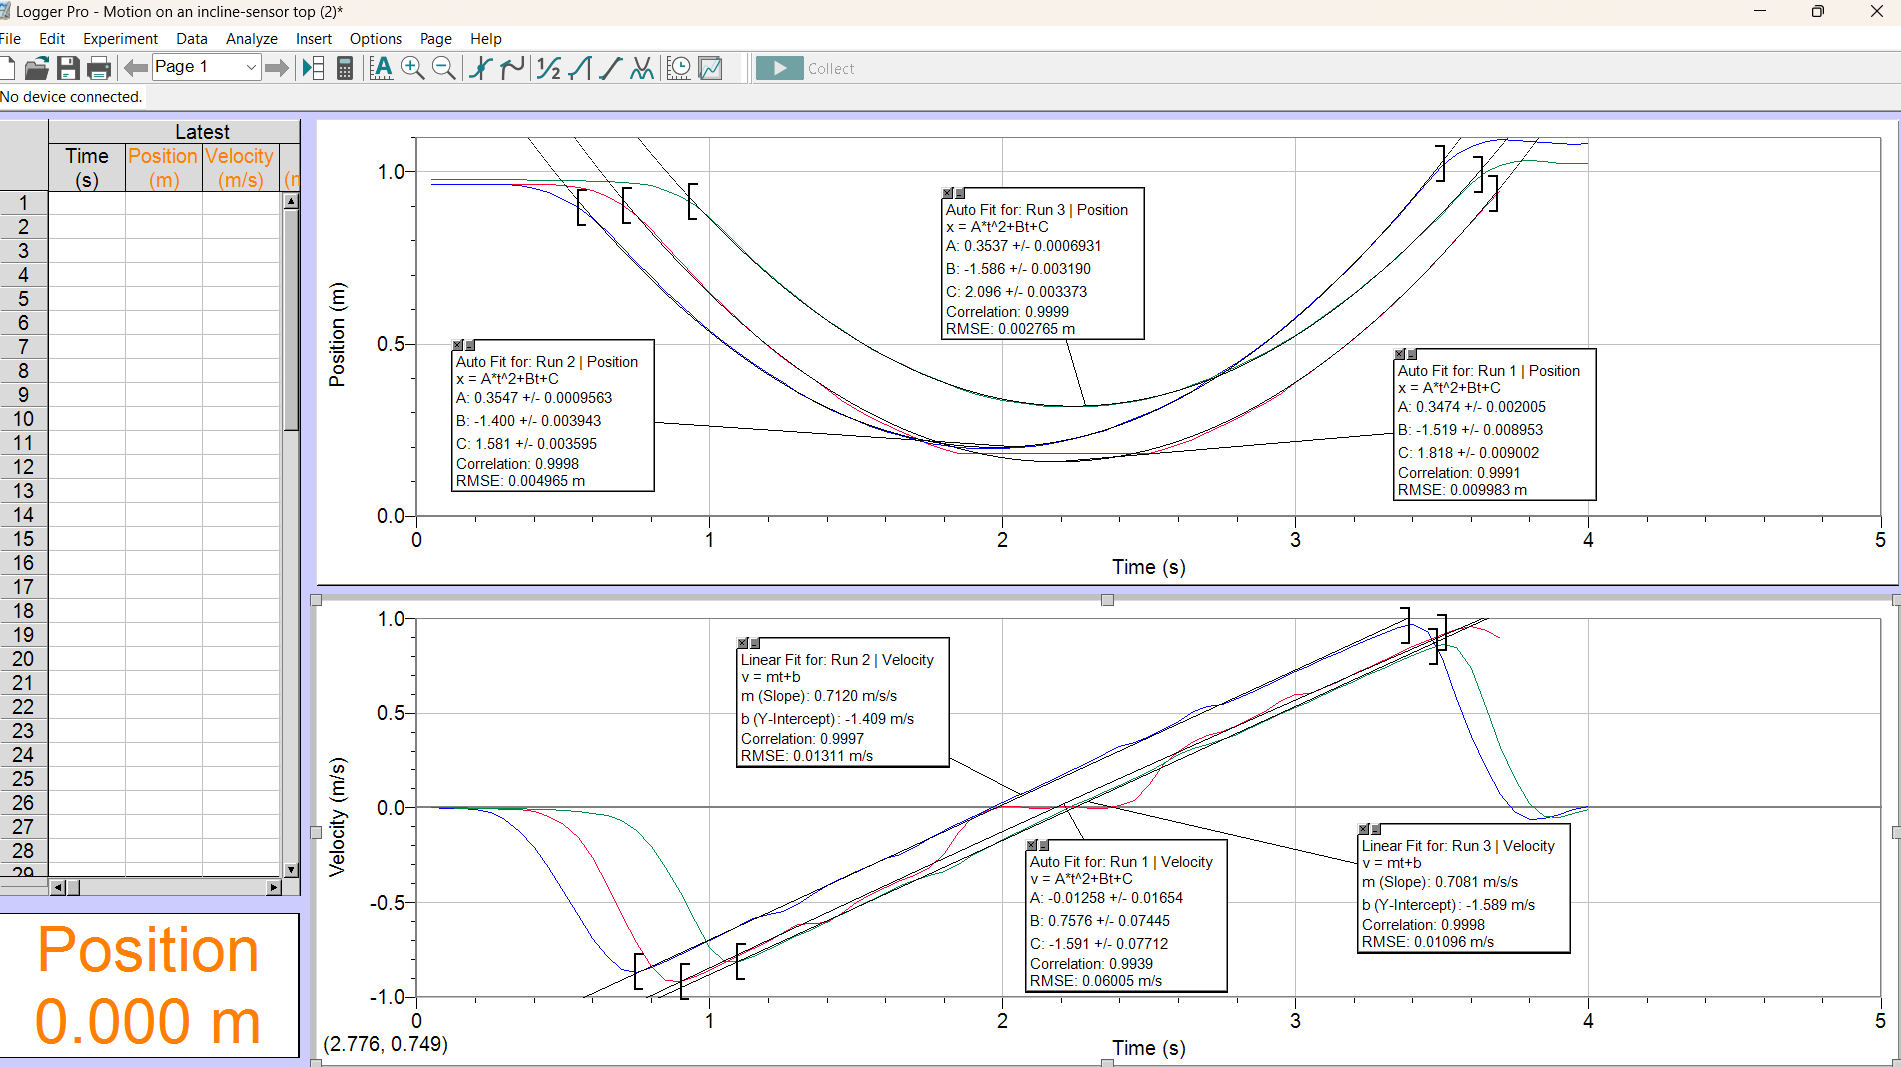Screen dimensions: 1901x1067
Task: Activate the Examine tool
Action: [x=481, y=68]
